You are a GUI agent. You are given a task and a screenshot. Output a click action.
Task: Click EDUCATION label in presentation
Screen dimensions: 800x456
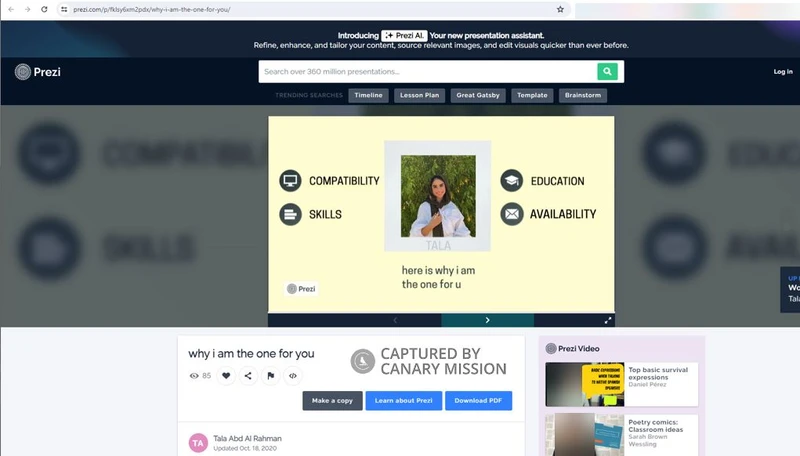click(558, 181)
